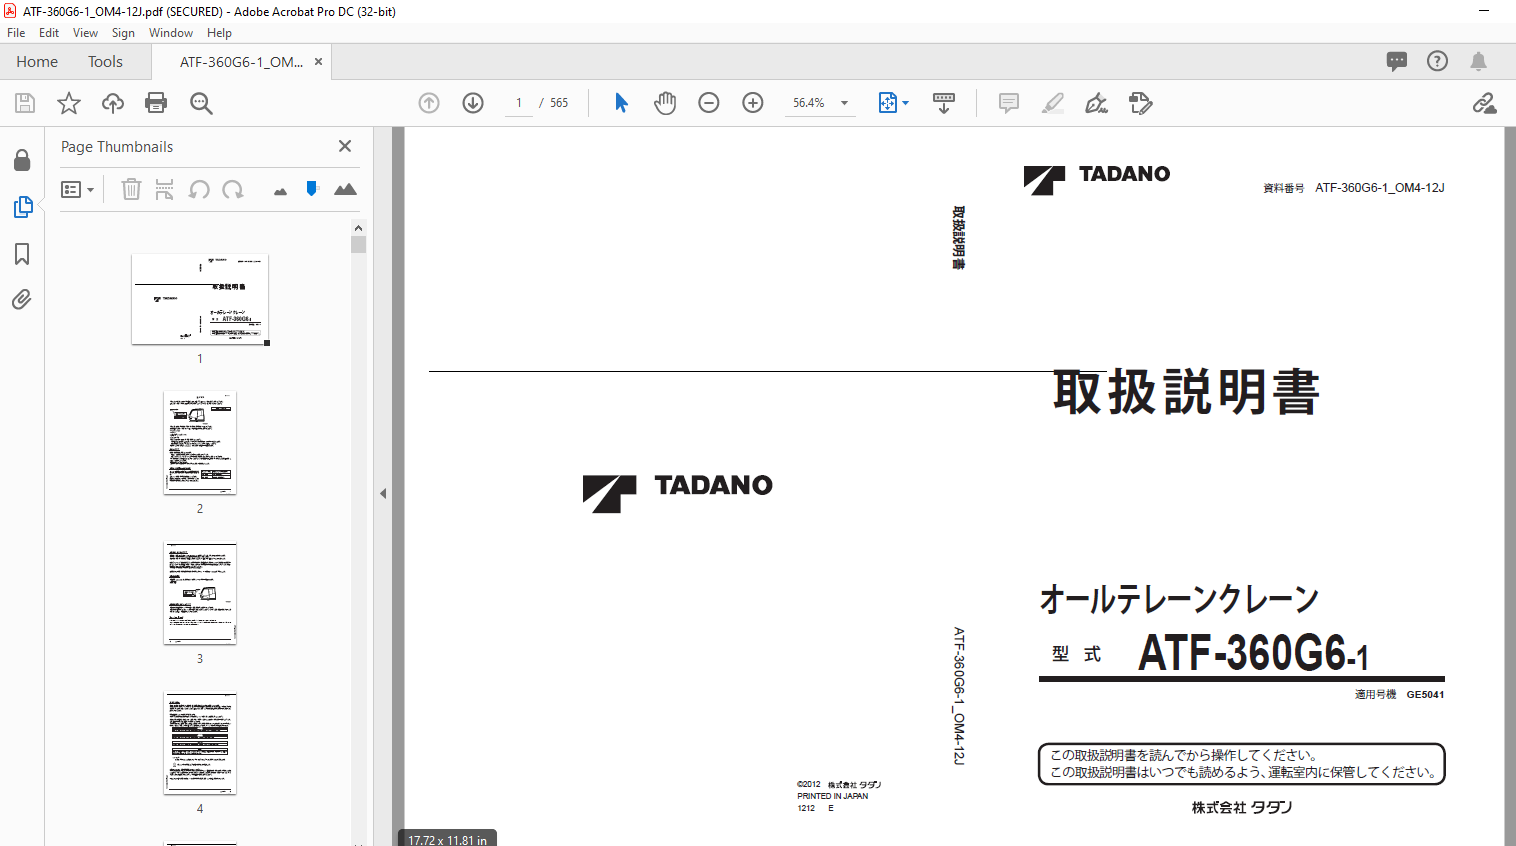Open the File menu
Screen dimensions: 1516x846
pyautogui.click(x=16, y=33)
